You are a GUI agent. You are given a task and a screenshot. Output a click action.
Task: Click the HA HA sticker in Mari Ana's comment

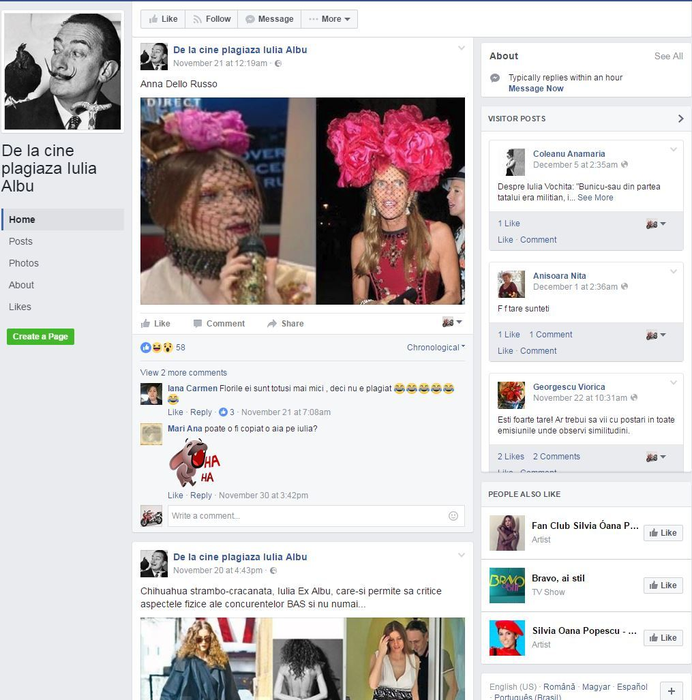click(195, 462)
